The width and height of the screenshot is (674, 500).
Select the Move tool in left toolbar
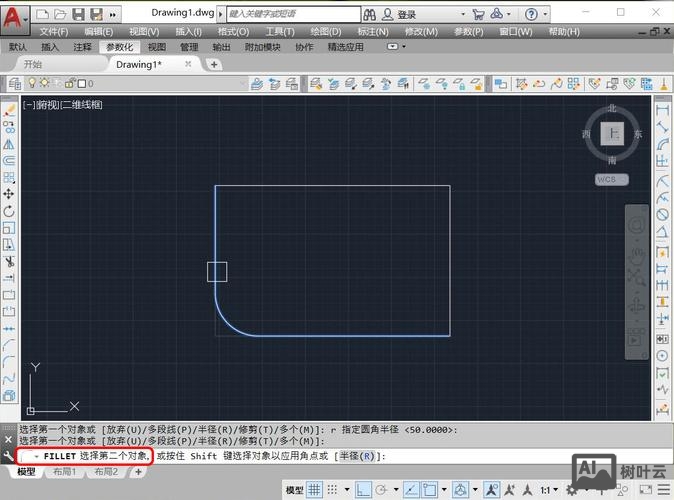[8, 193]
